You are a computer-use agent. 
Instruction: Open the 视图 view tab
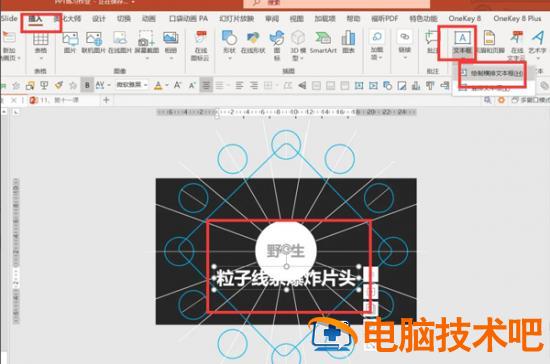pyautogui.click(x=296, y=19)
